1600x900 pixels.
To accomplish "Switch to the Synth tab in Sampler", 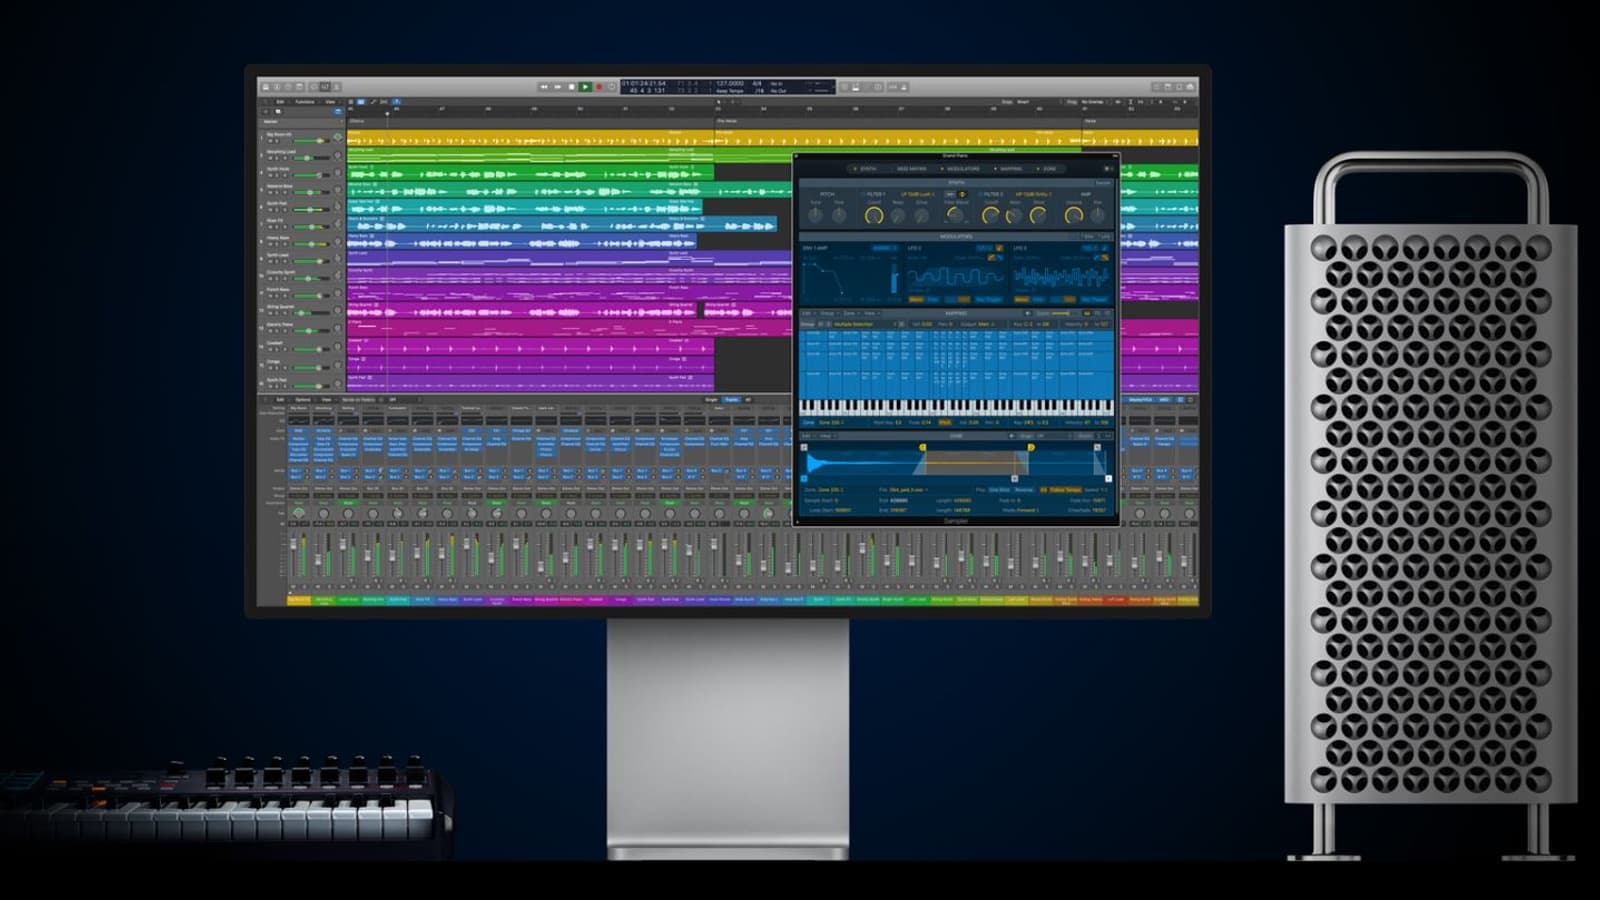I will [x=866, y=169].
